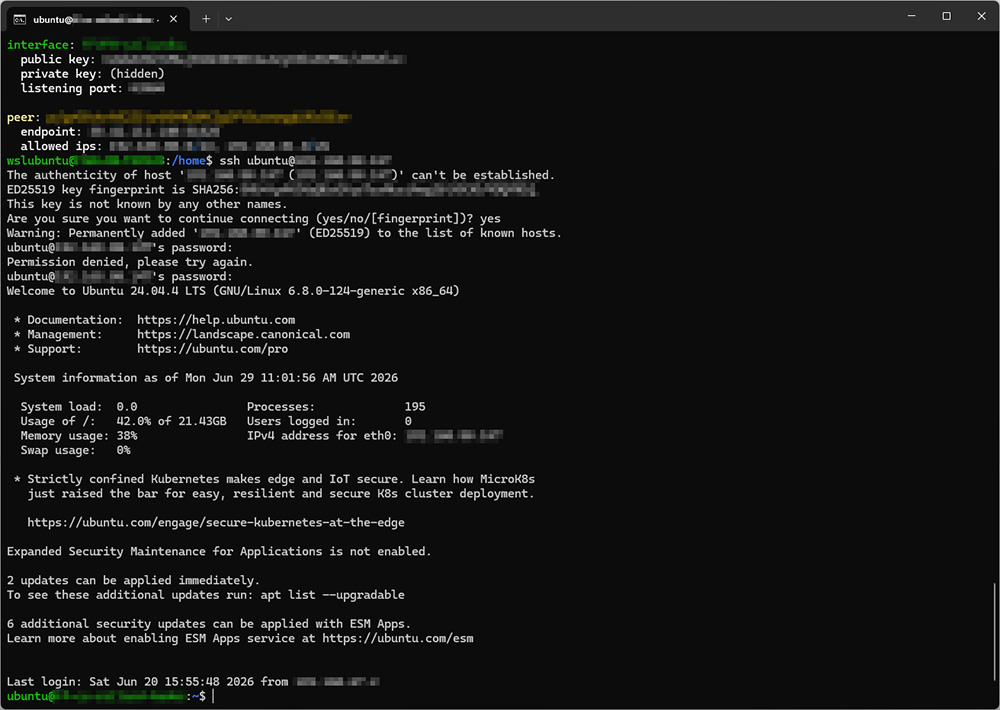1000x710 pixels.
Task: Click 'Expanded Security Maintenance for Applications is not enabled.'
Action: pos(219,551)
